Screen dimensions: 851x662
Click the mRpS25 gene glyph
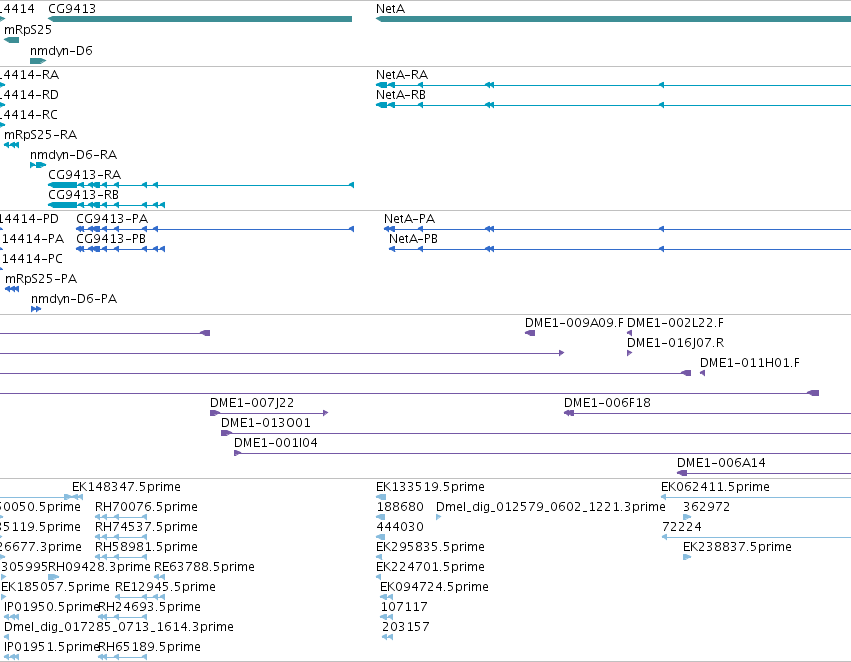click(x=11, y=40)
